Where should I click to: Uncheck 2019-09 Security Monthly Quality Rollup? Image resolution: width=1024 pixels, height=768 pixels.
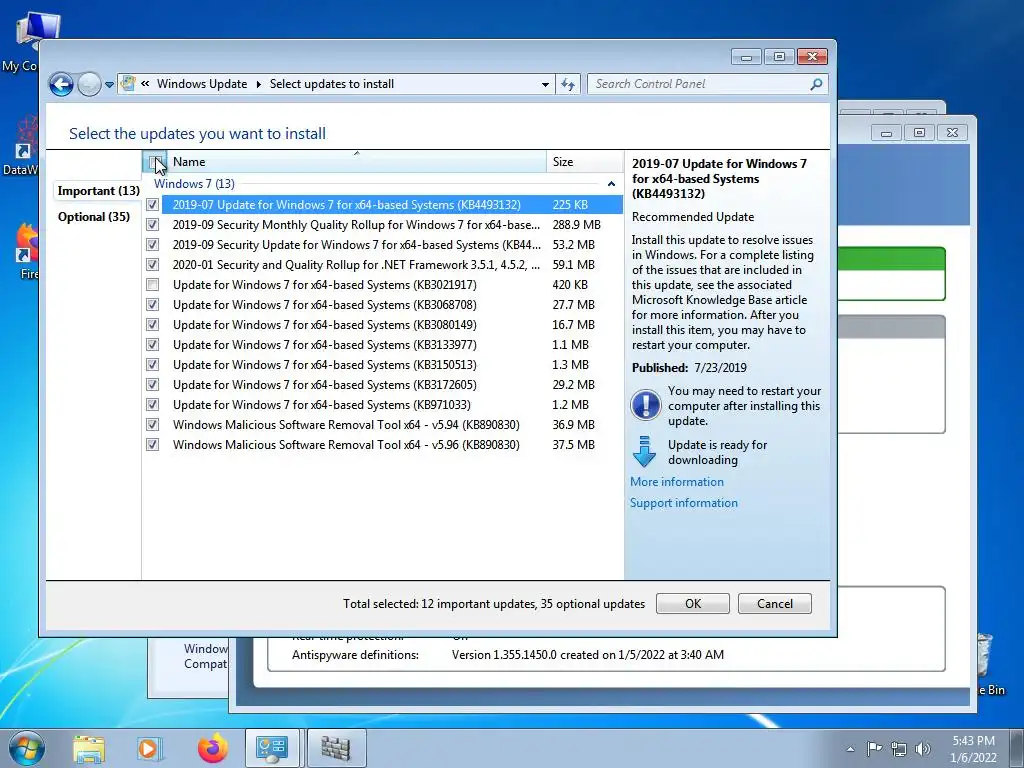pyautogui.click(x=152, y=225)
